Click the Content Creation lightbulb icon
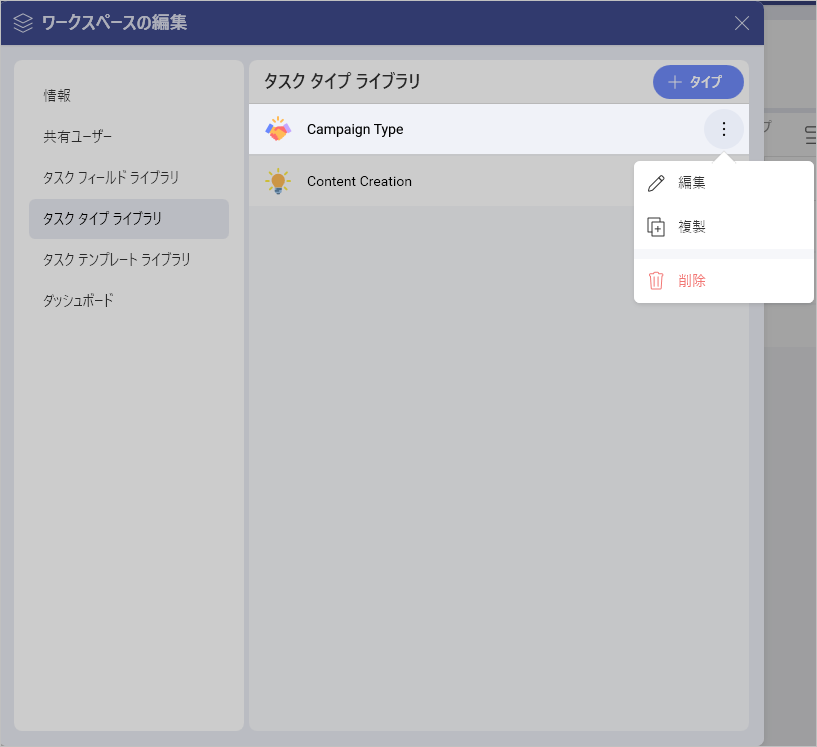This screenshot has height=747, width=817. pyautogui.click(x=278, y=181)
